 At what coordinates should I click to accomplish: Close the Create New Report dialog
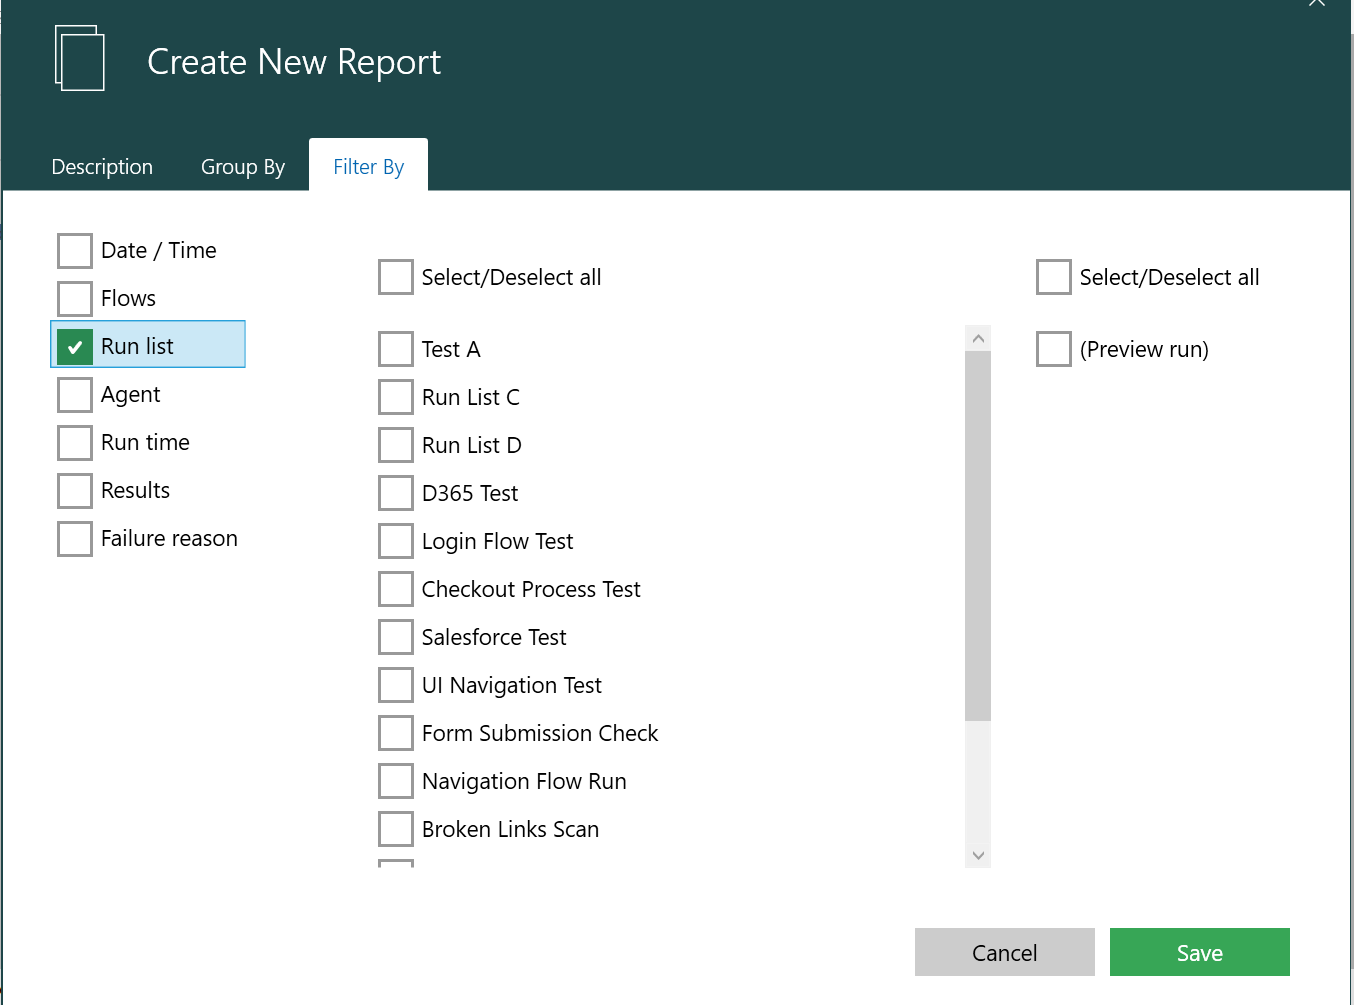click(x=1316, y=3)
